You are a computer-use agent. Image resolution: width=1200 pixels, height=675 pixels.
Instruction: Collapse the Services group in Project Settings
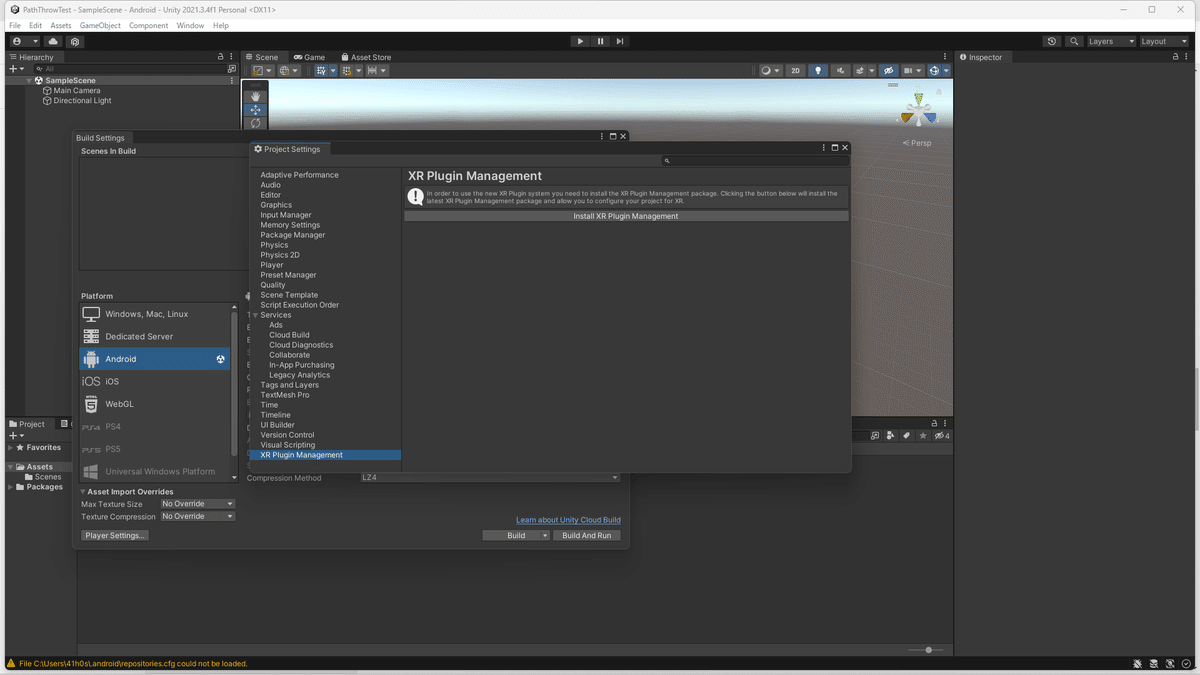[255, 315]
